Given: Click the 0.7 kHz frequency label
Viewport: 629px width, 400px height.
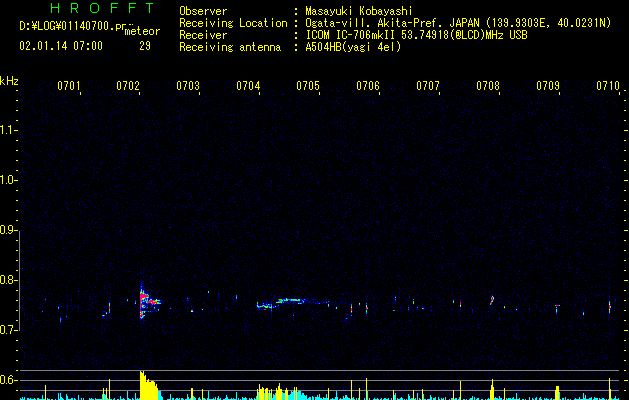Looking at the screenshot, I should click(x=8, y=330).
